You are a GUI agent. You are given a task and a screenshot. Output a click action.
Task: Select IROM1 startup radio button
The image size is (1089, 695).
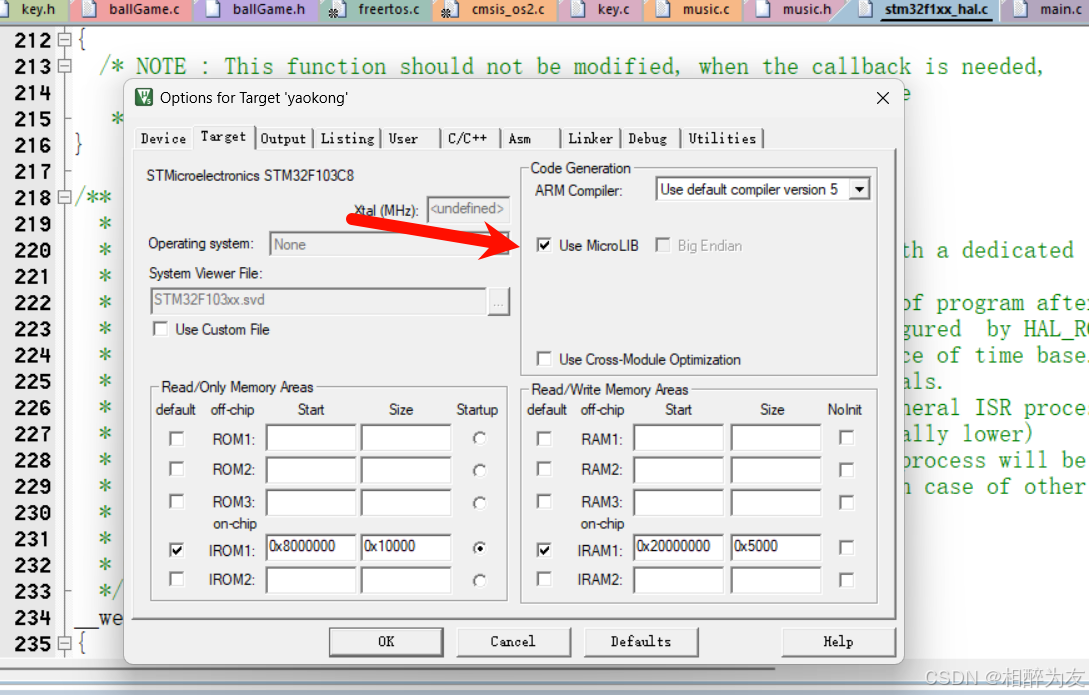pos(479,549)
